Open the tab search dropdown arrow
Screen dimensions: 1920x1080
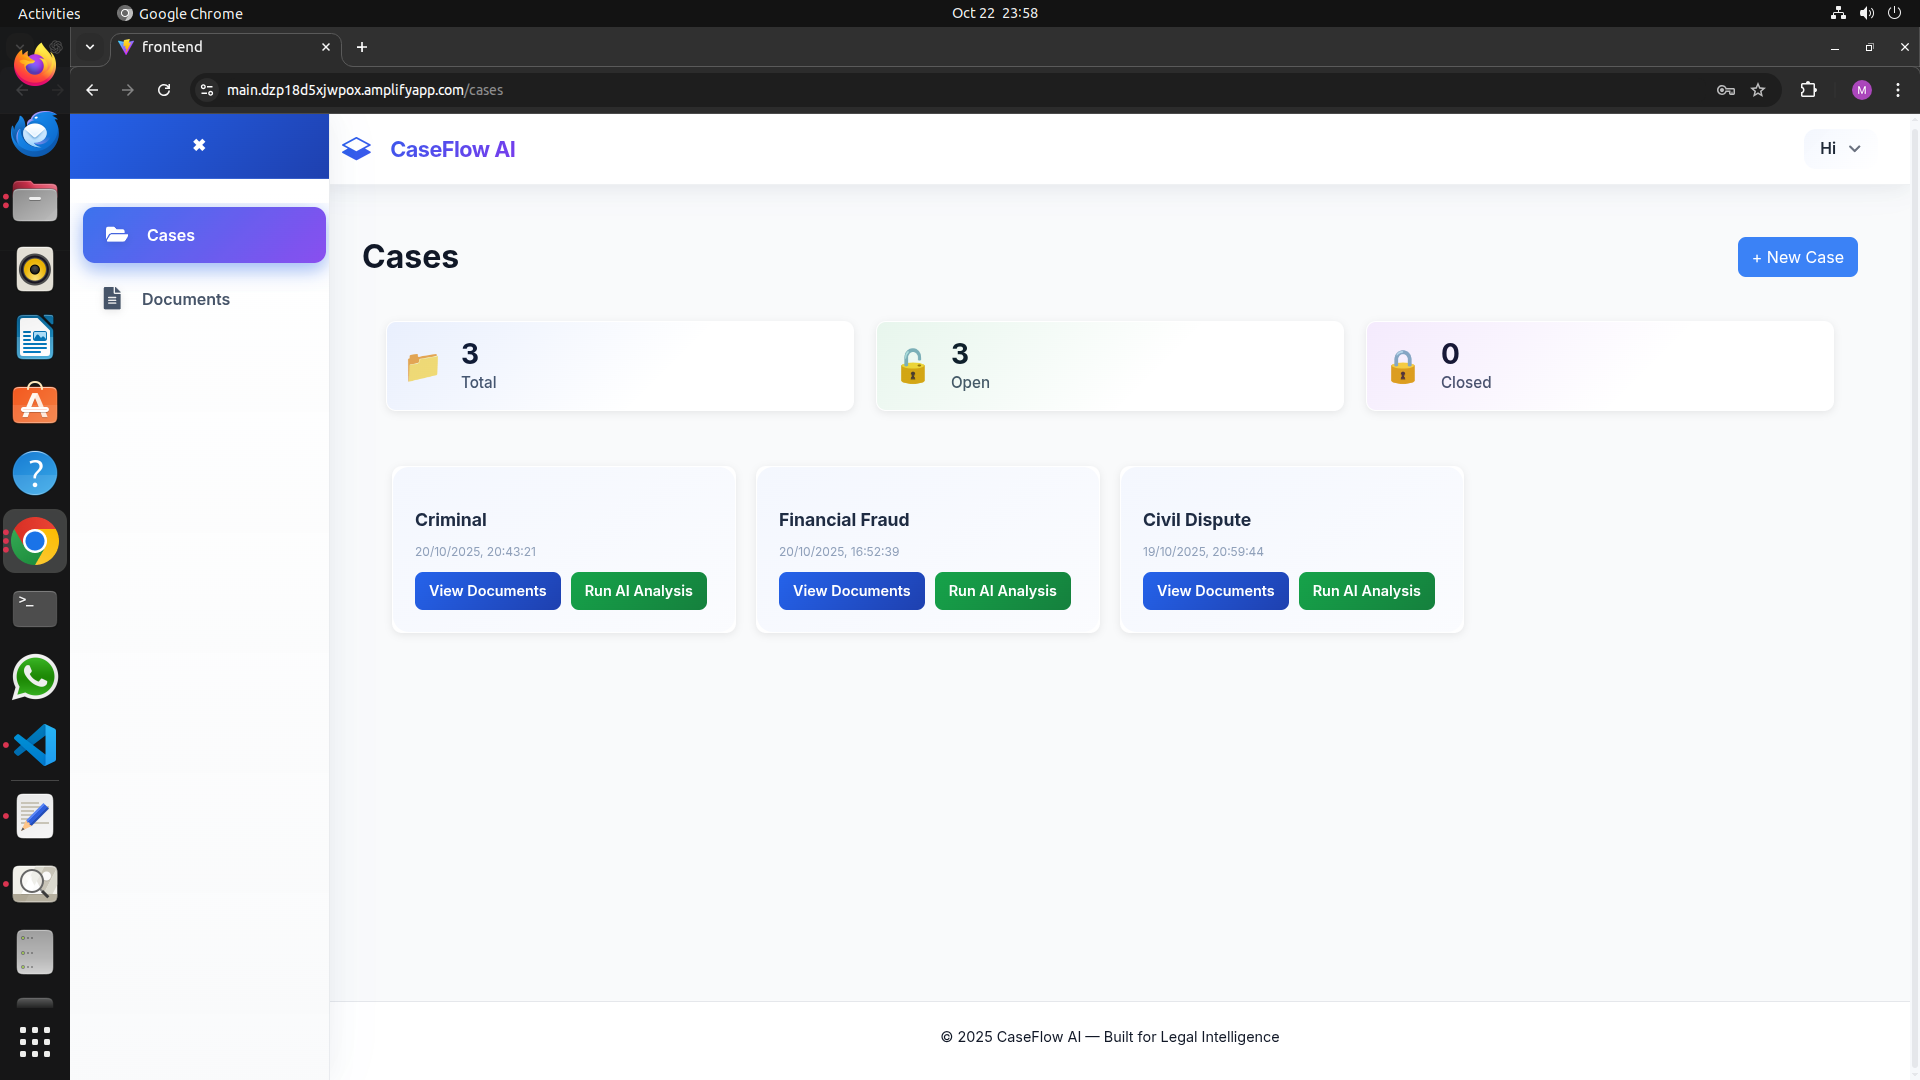pyautogui.click(x=90, y=47)
